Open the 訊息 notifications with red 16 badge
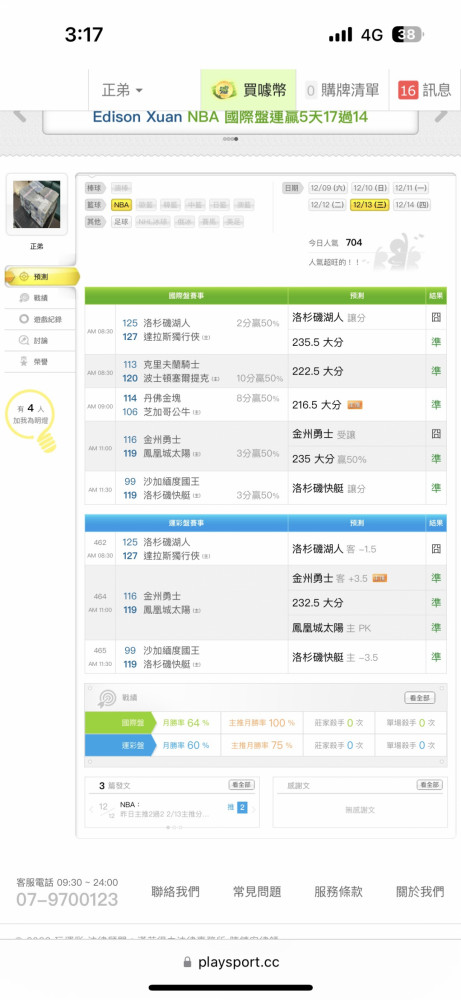The height and width of the screenshot is (1000, 461). coord(425,90)
